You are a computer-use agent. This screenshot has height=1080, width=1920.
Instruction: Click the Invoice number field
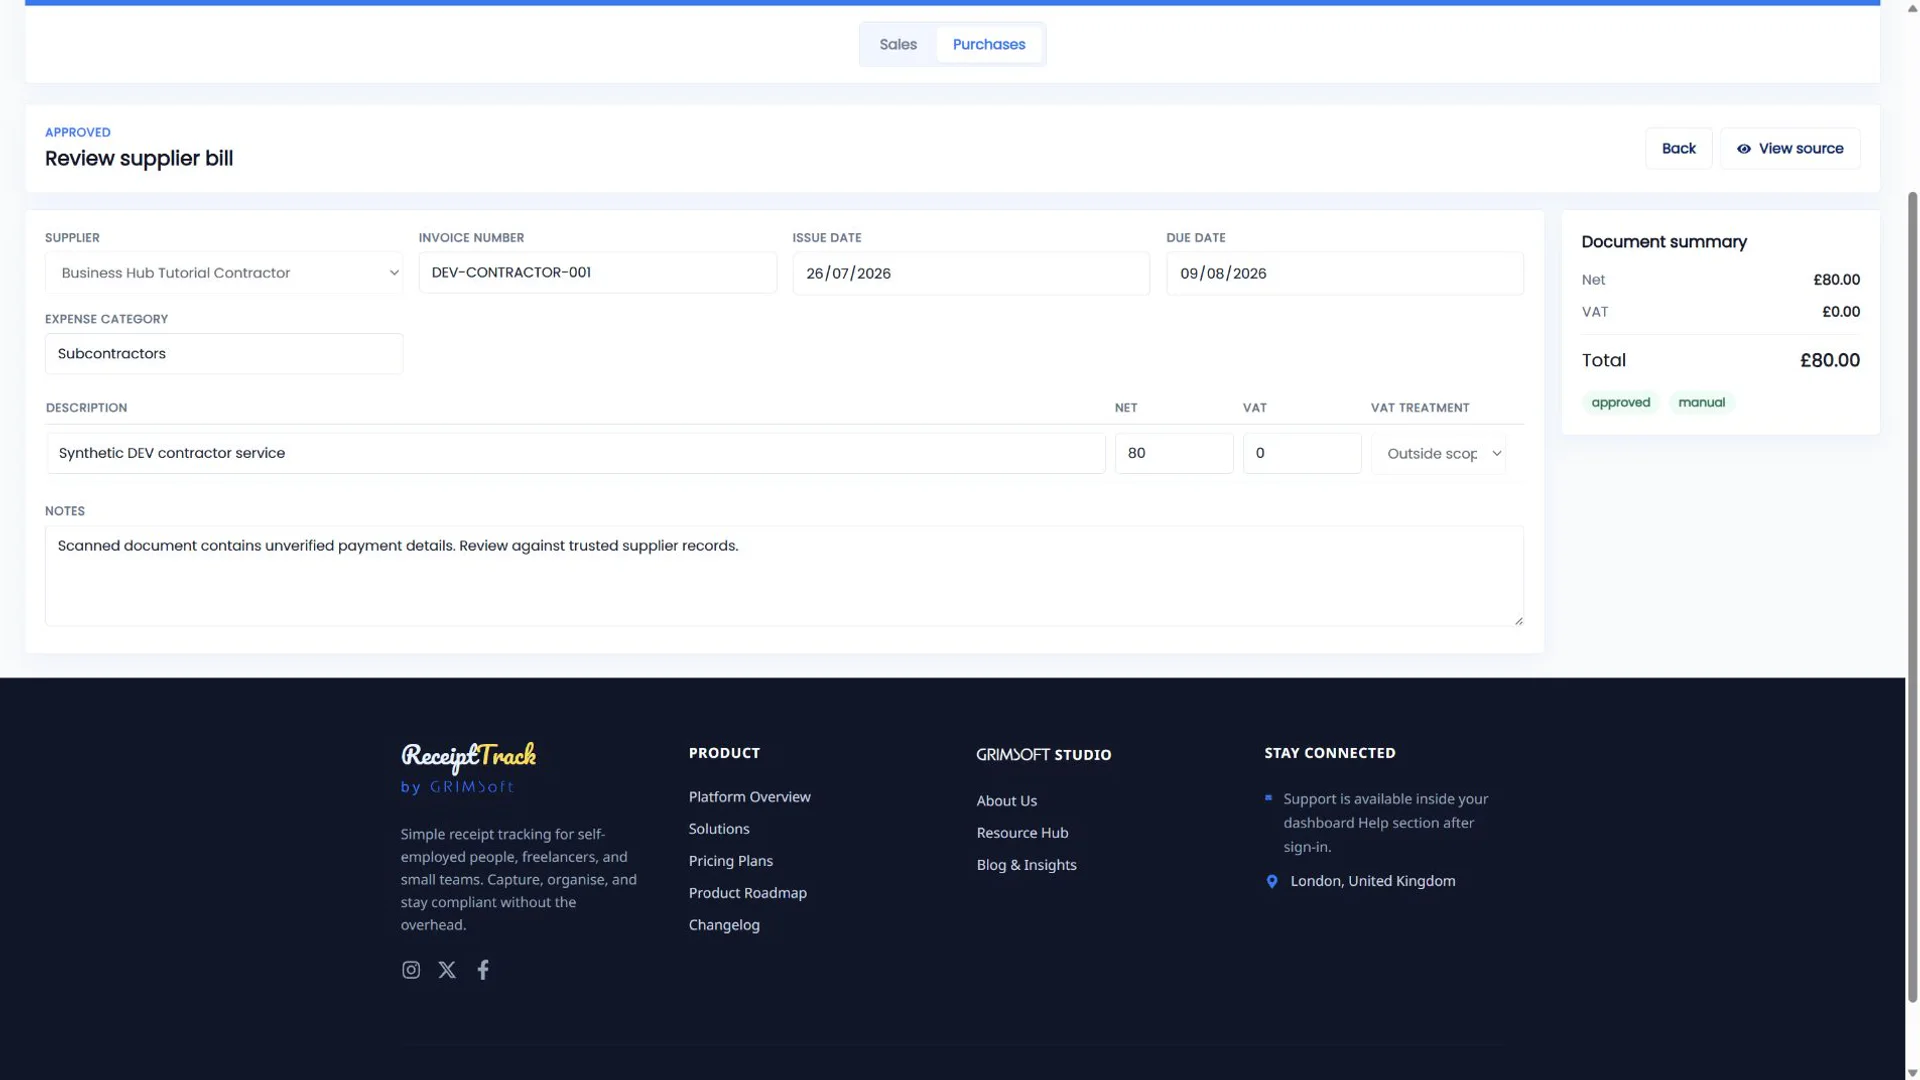pyautogui.click(x=597, y=273)
